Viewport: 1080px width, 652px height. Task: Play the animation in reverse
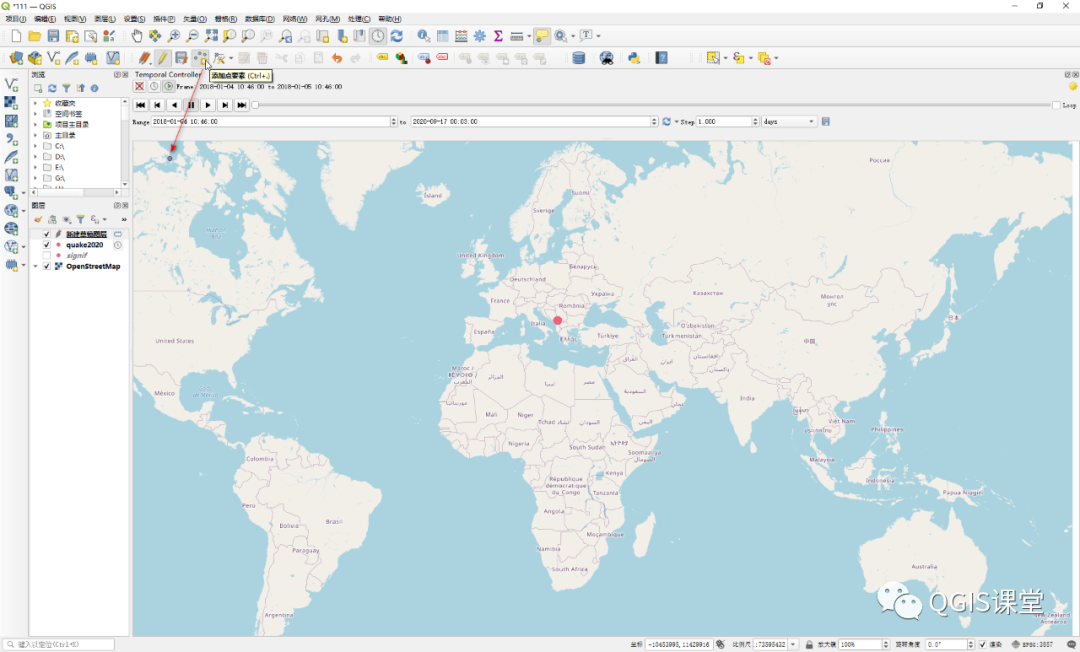coord(174,105)
